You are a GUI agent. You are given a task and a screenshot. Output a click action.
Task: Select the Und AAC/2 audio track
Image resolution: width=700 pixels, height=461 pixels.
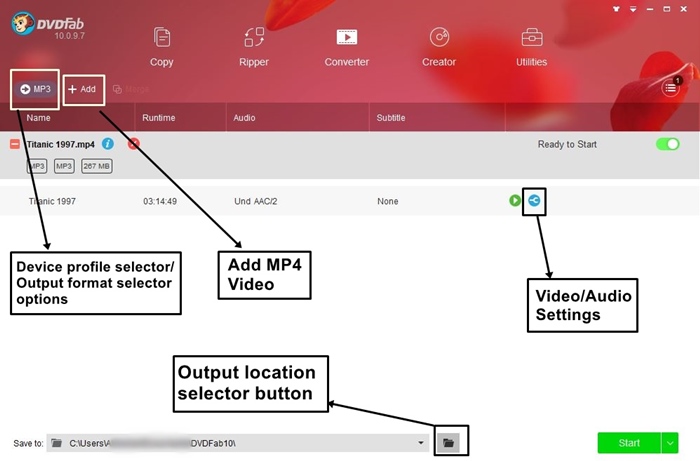[x=255, y=201]
